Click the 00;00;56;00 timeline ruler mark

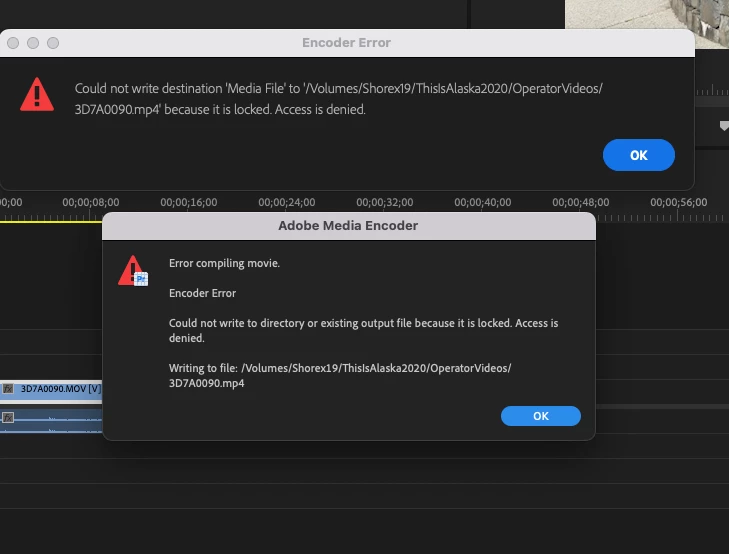[x=679, y=202]
